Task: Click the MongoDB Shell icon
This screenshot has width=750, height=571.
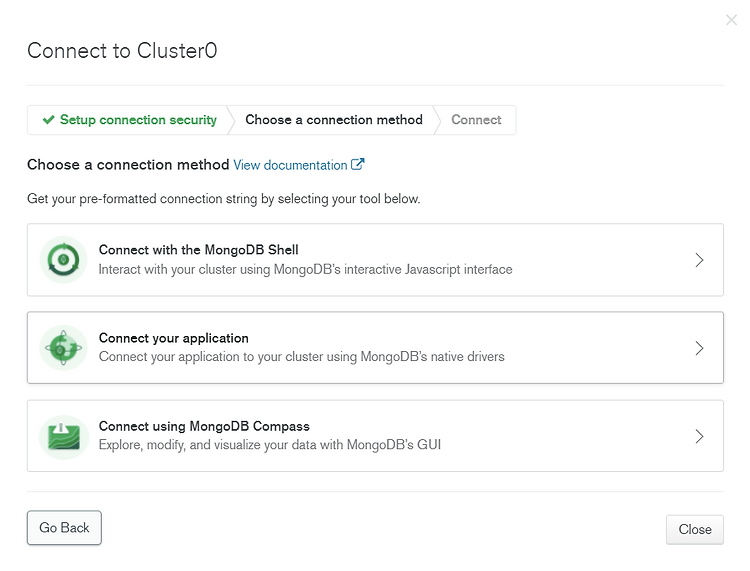Action: [63, 260]
